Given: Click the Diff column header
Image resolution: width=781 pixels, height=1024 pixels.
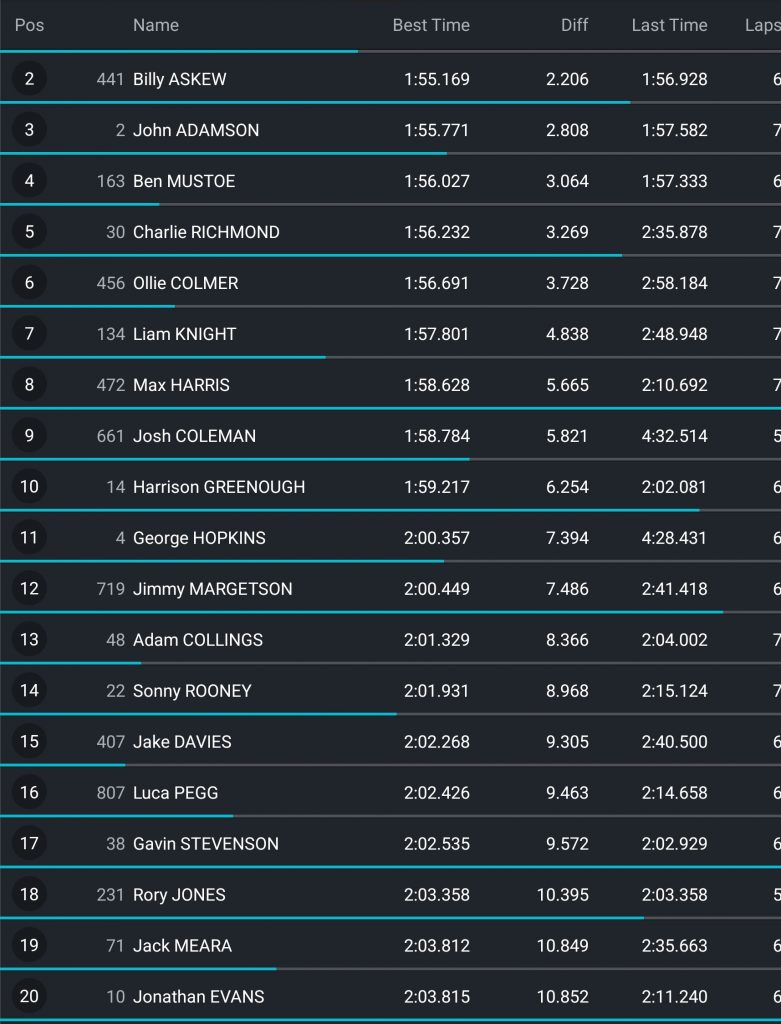Looking at the screenshot, I should pyautogui.click(x=574, y=25).
